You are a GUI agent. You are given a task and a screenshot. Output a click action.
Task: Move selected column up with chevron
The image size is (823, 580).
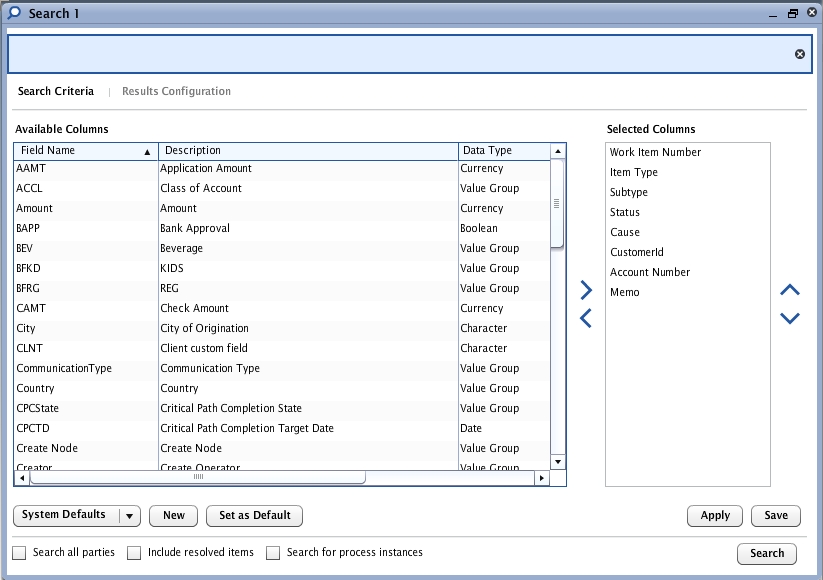[789, 290]
